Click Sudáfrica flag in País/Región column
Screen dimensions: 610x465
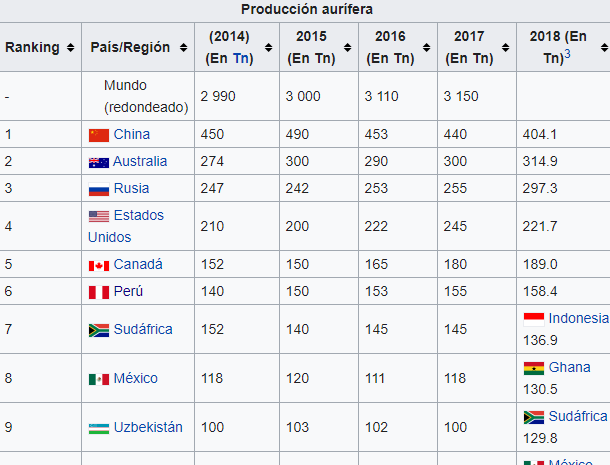(x=99, y=330)
